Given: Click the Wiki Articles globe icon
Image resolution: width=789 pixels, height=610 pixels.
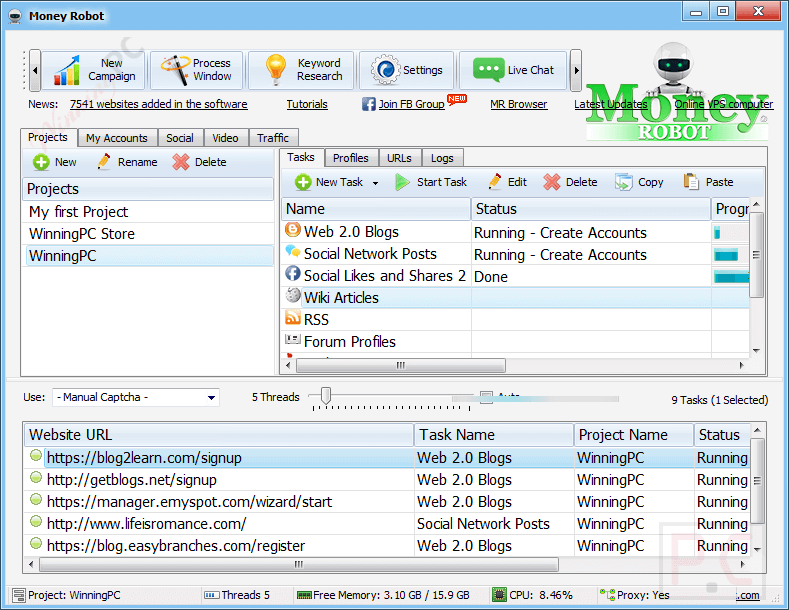Looking at the screenshot, I should tap(293, 295).
